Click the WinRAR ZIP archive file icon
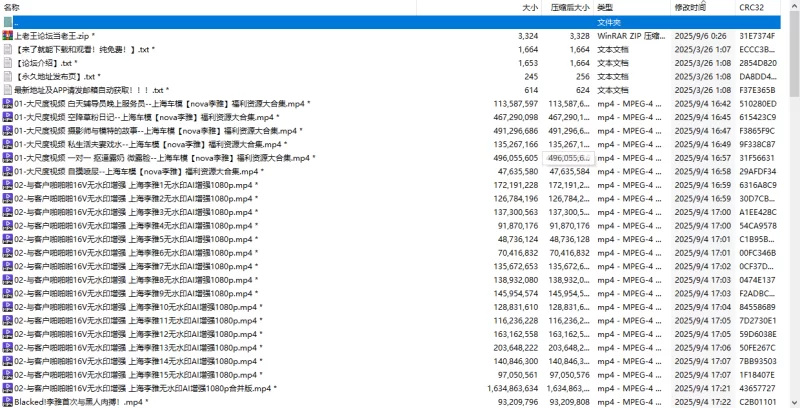The height and width of the screenshot is (408, 800). click(7, 36)
